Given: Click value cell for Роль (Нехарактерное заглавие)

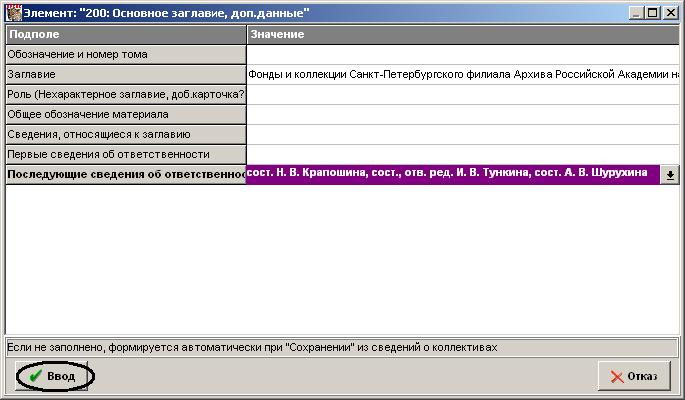Looking at the screenshot, I should tap(463, 95).
